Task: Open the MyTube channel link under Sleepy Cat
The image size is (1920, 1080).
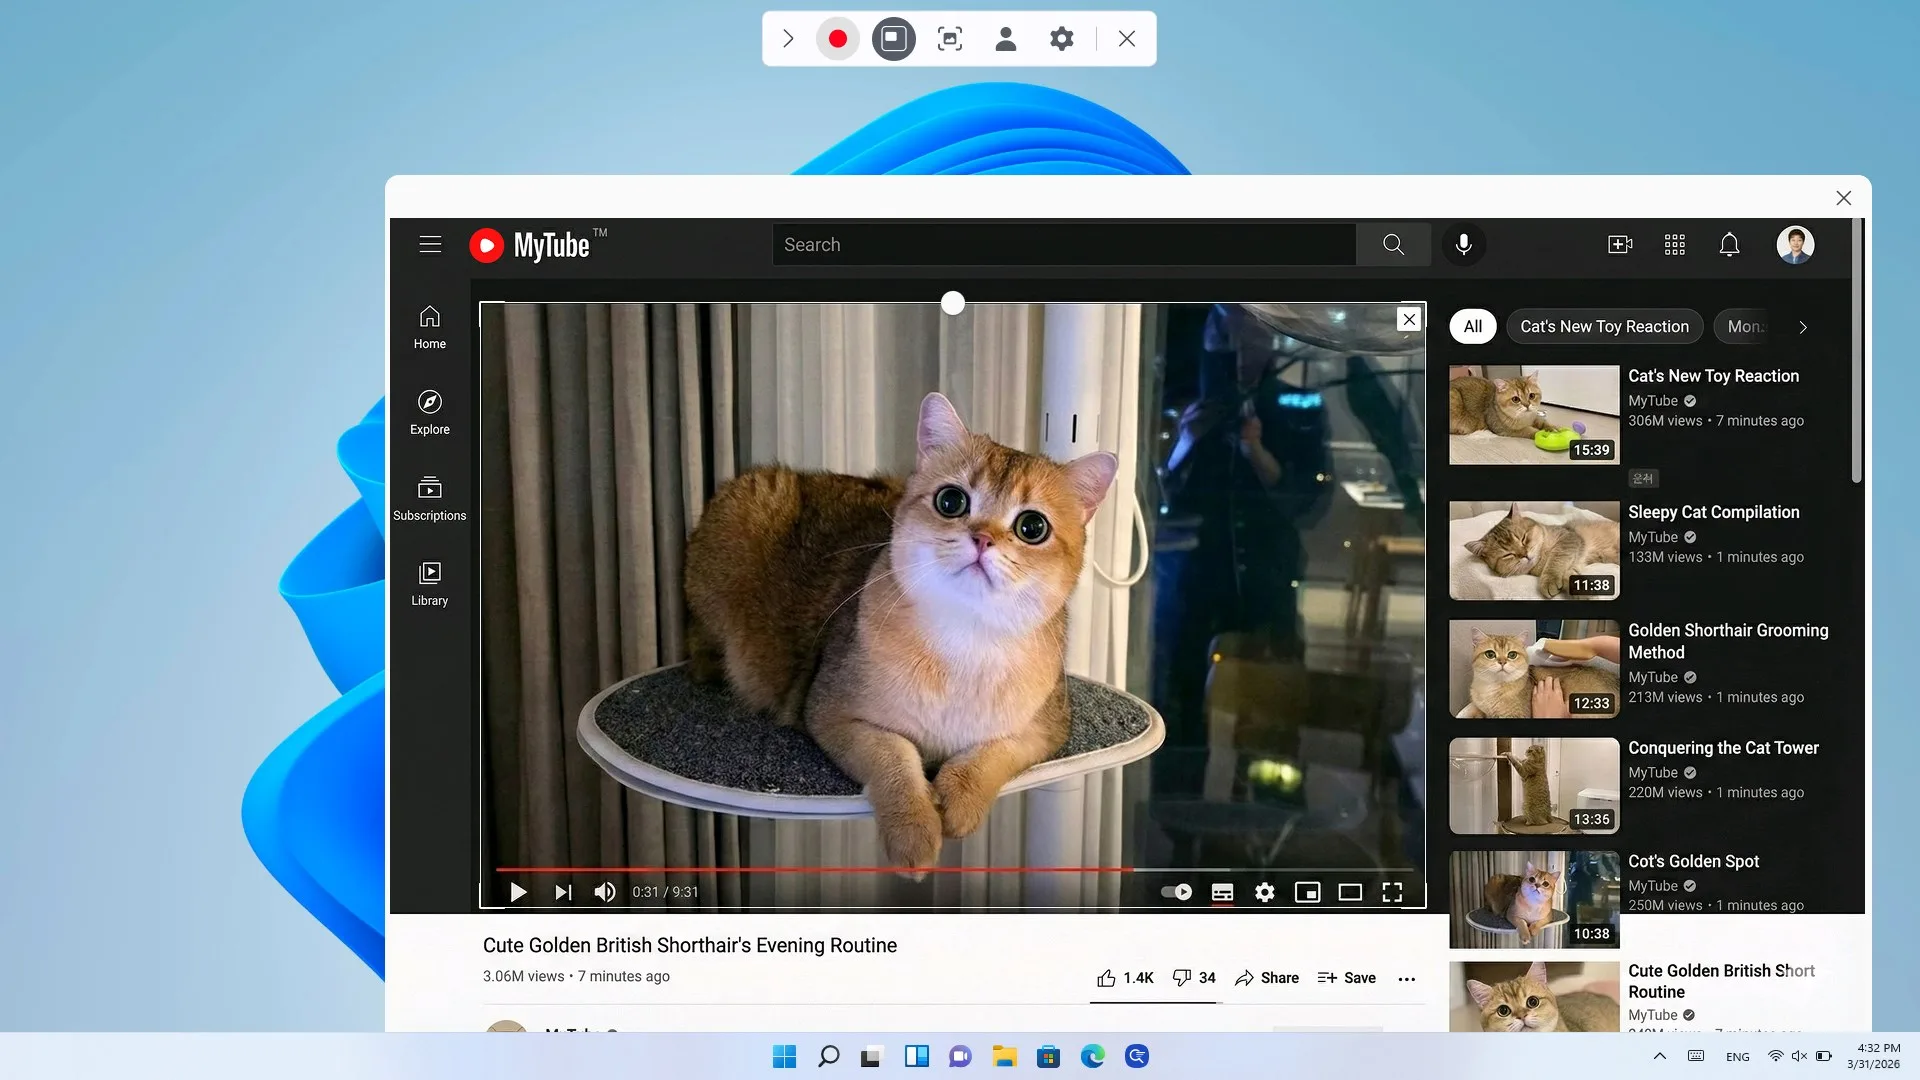Action: coord(1653,537)
